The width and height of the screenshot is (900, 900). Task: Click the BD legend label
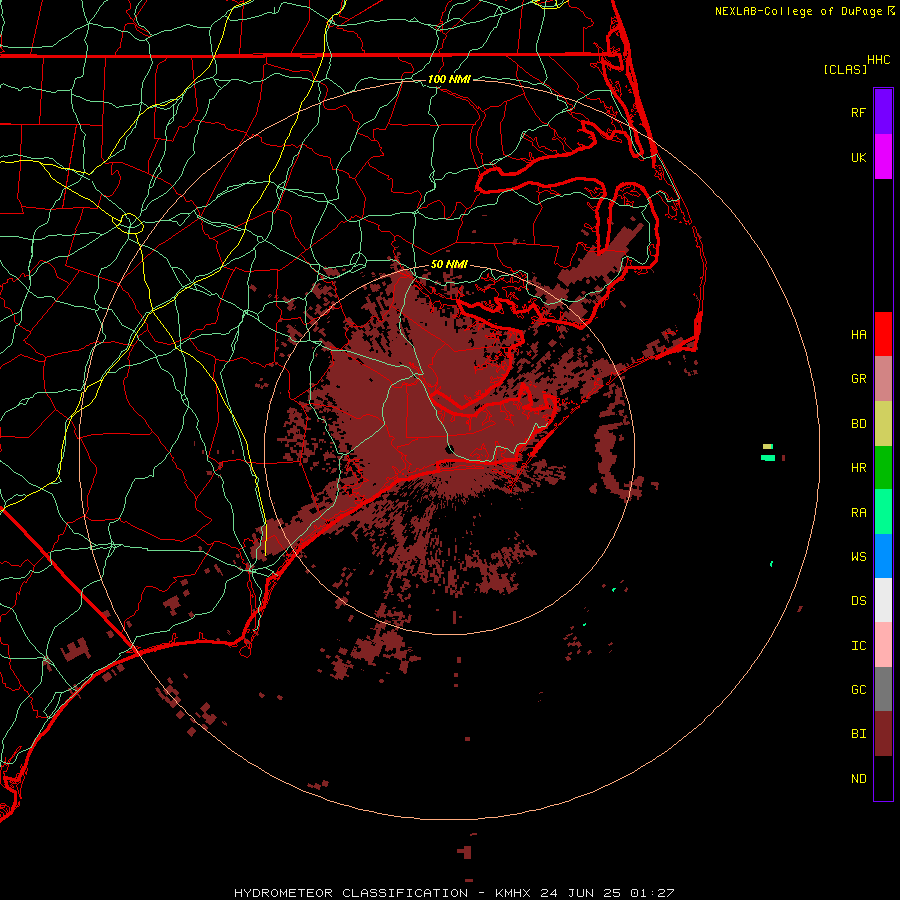click(x=858, y=424)
